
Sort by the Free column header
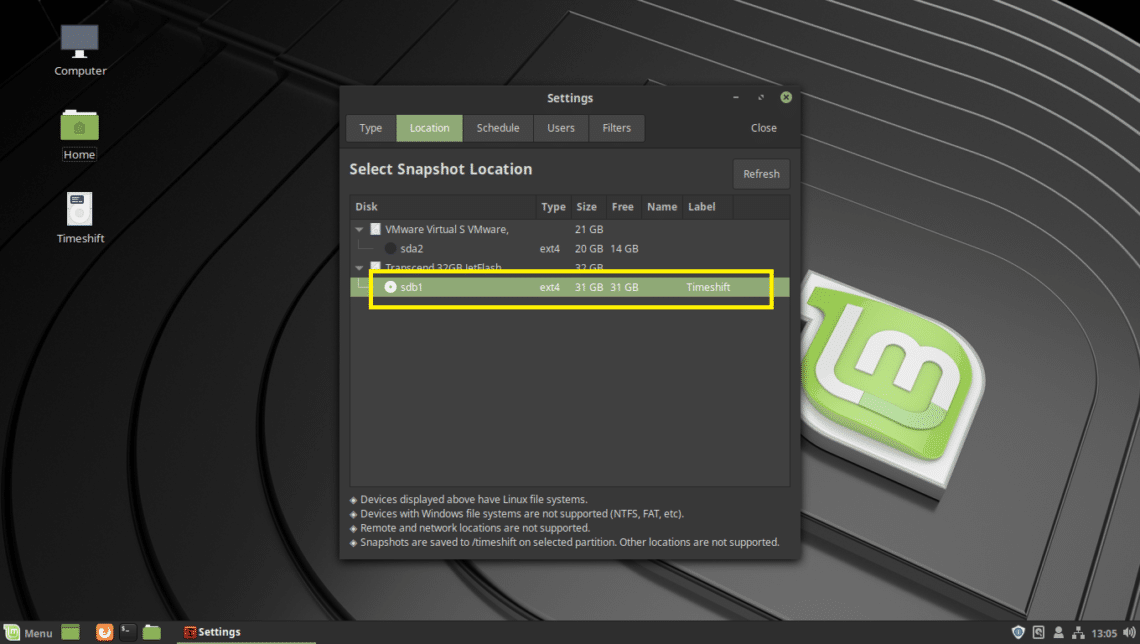coord(622,206)
